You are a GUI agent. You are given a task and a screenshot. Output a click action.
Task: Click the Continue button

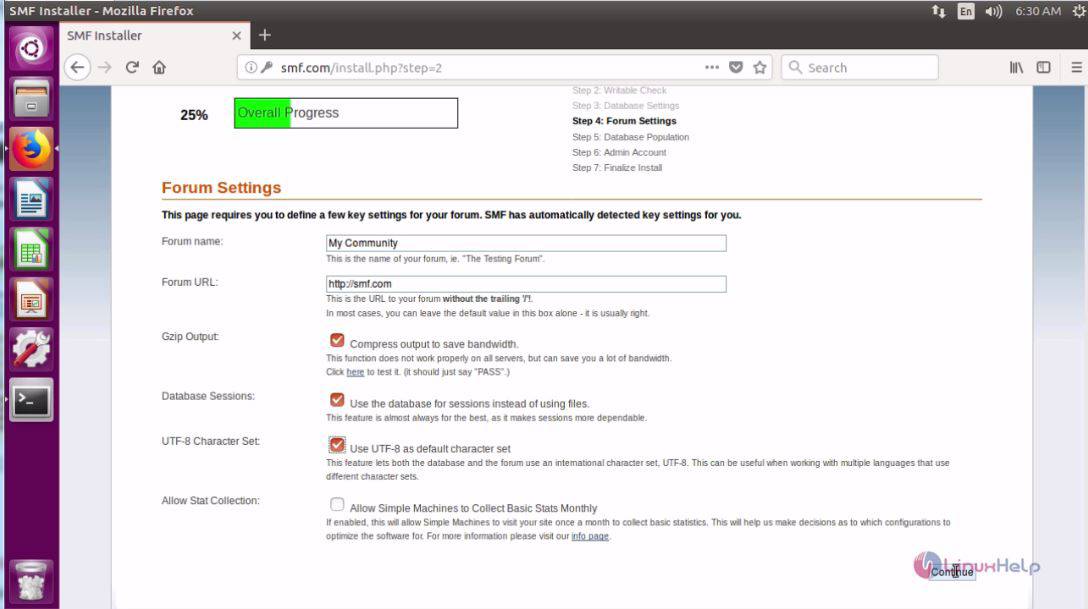[x=952, y=572]
